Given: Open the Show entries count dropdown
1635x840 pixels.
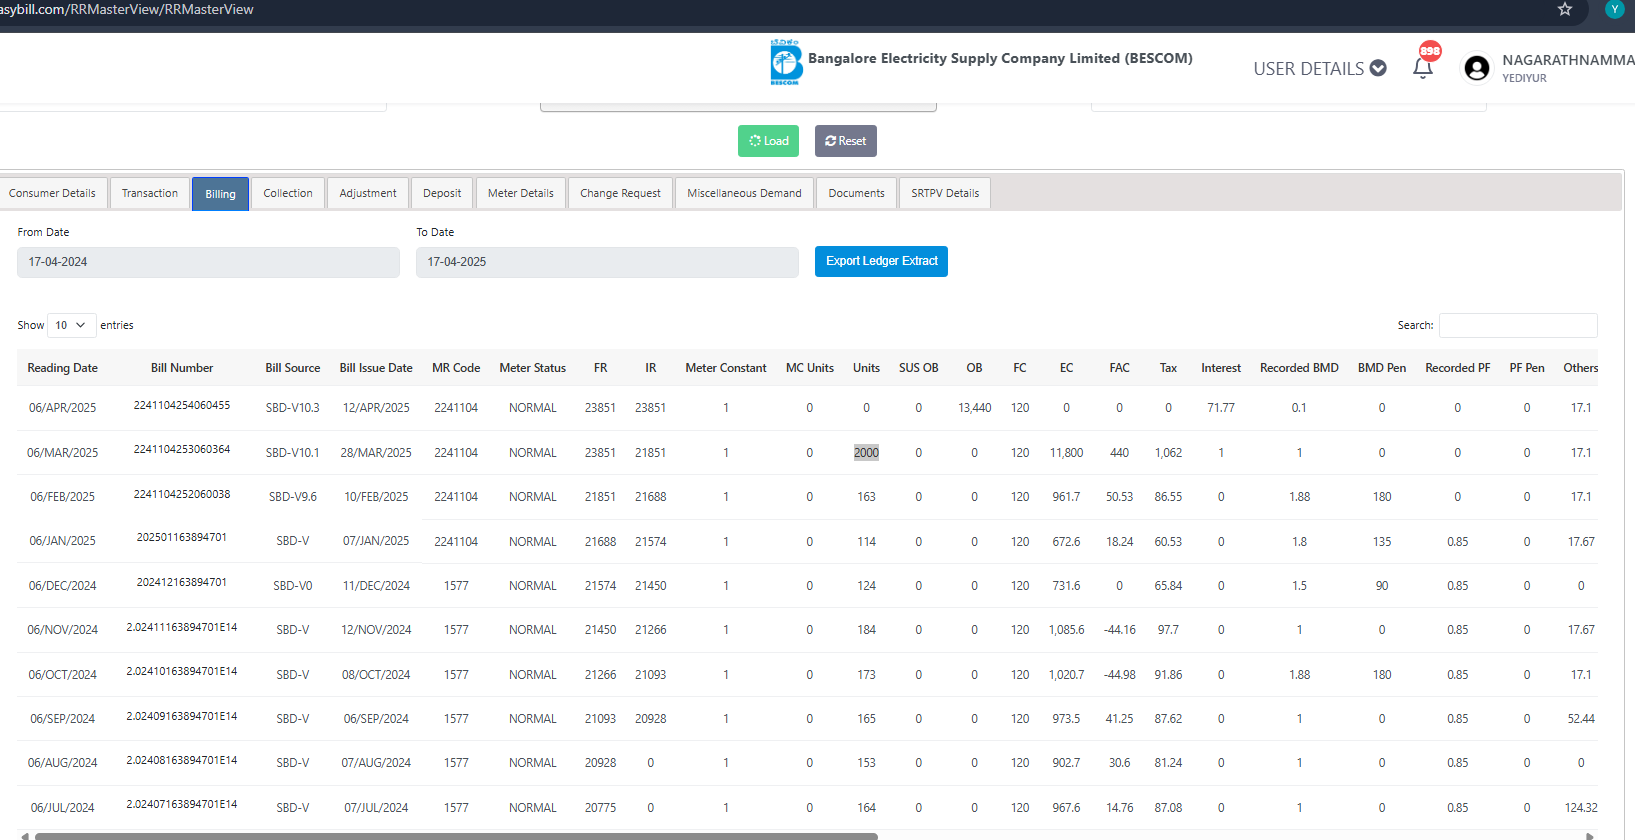Looking at the screenshot, I should pyautogui.click(x=72, y=325).
